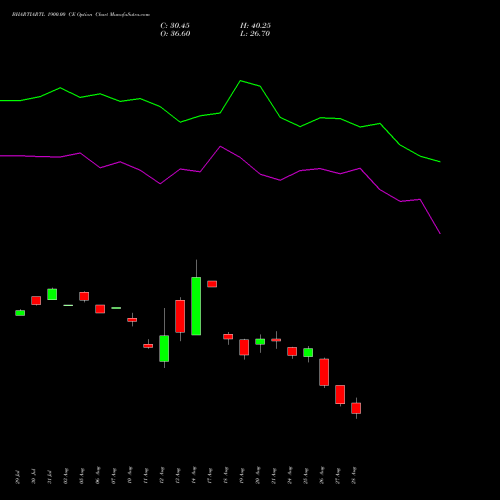Viewport: 500px width, 500px height.
Task: Click the tall green candle above 14 Aug
Action: click(x=196, y=306)
